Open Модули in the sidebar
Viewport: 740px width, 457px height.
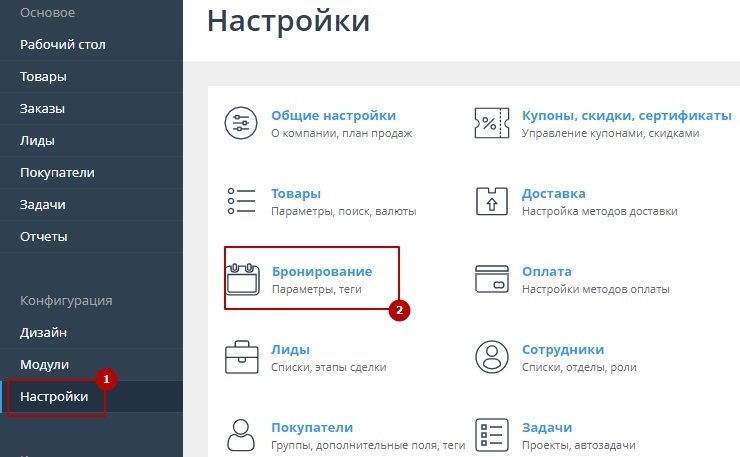pyautogui.click(x=44, y=365)
